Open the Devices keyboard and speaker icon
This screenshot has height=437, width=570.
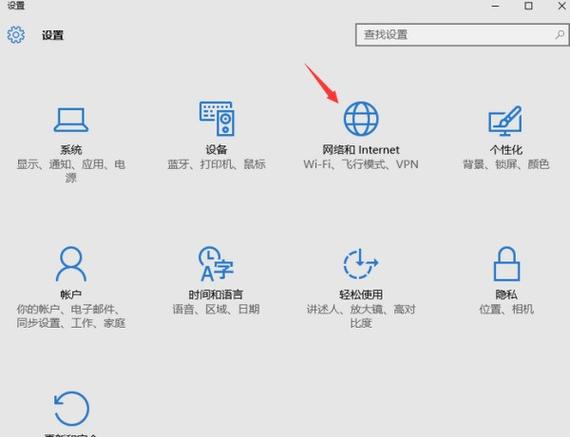coord(217,119)
